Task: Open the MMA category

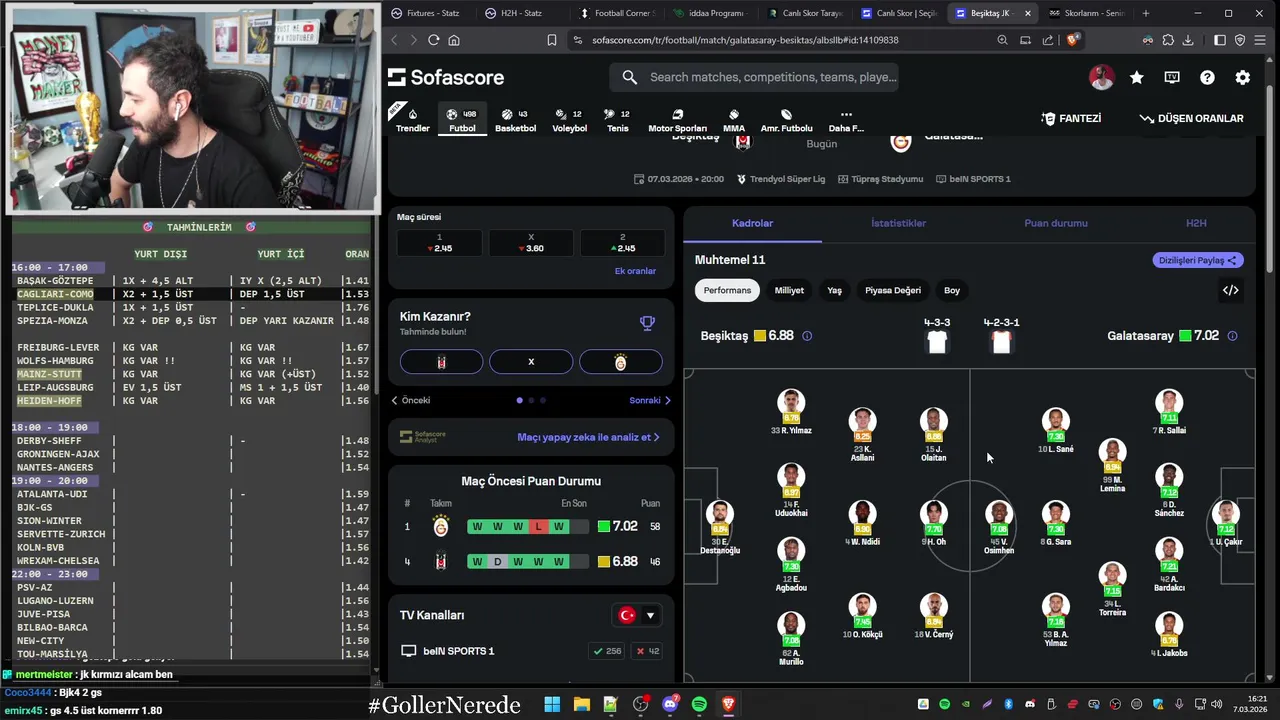Action: point(734,120)
